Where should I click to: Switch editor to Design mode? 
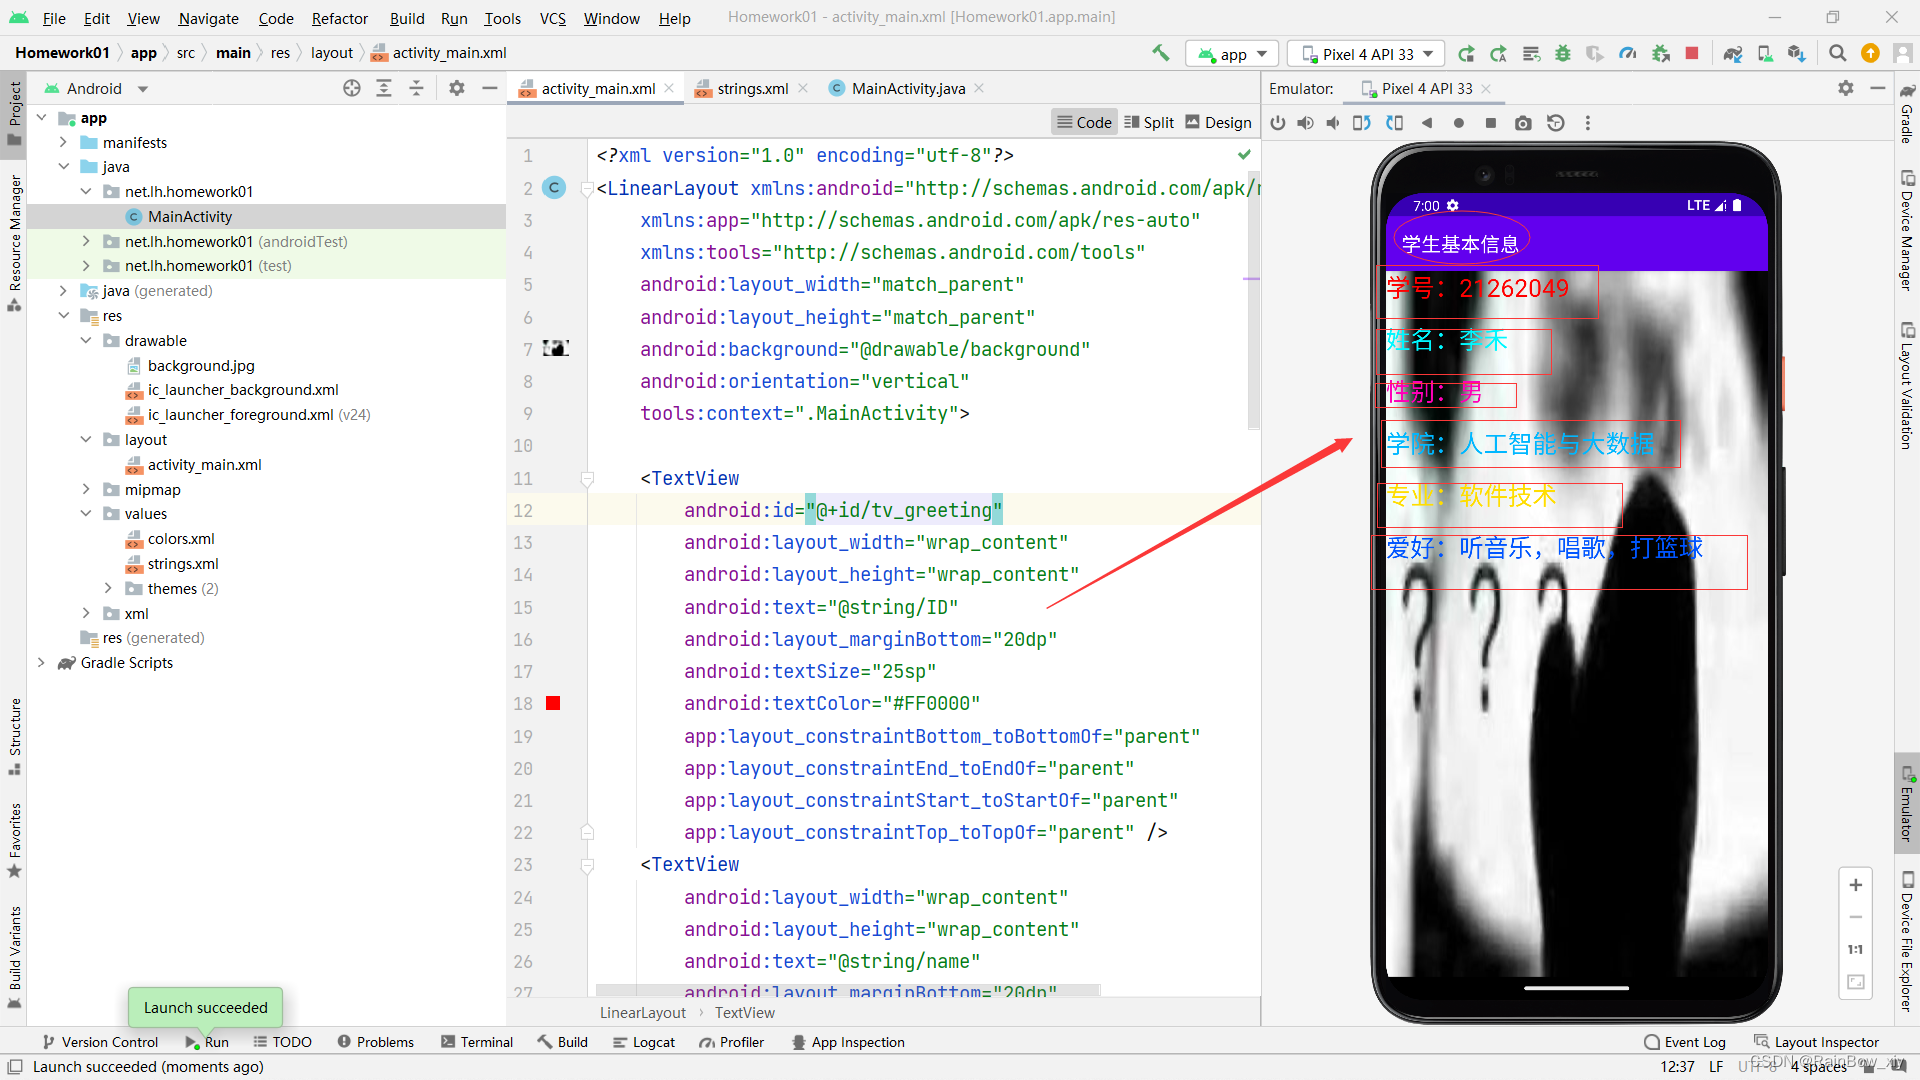(x=1218, y=122)
